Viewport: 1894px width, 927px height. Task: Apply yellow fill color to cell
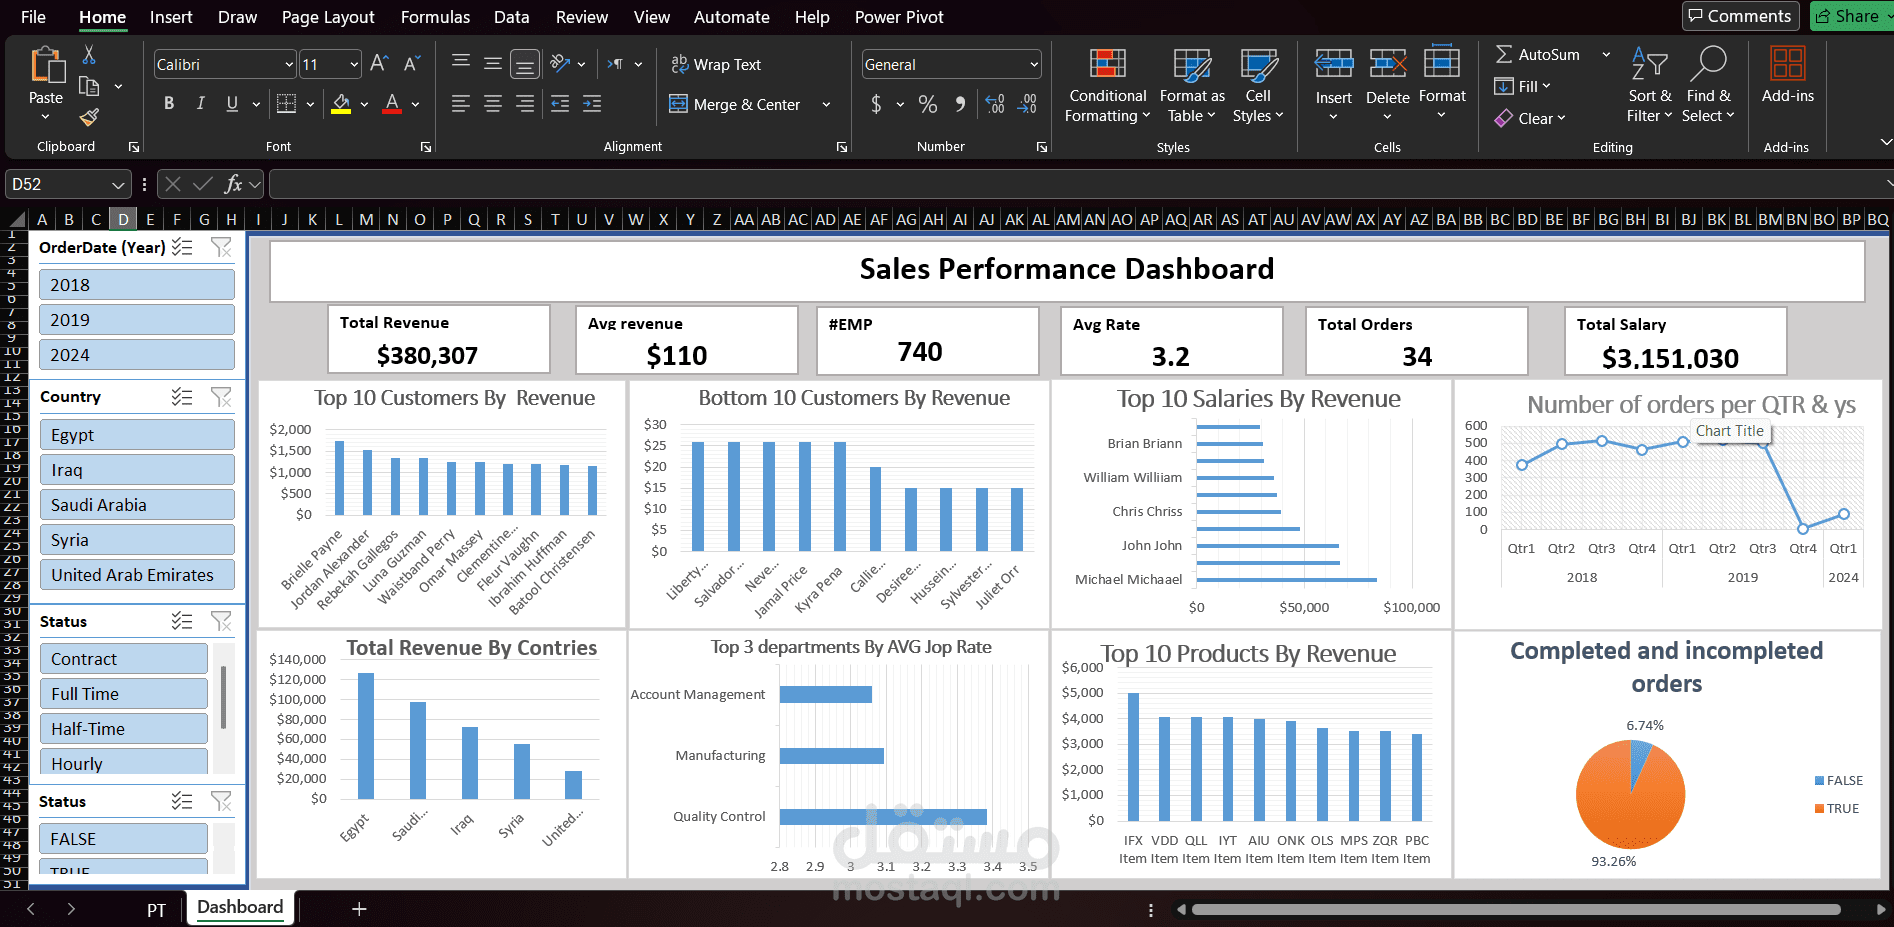pos(341,104)
